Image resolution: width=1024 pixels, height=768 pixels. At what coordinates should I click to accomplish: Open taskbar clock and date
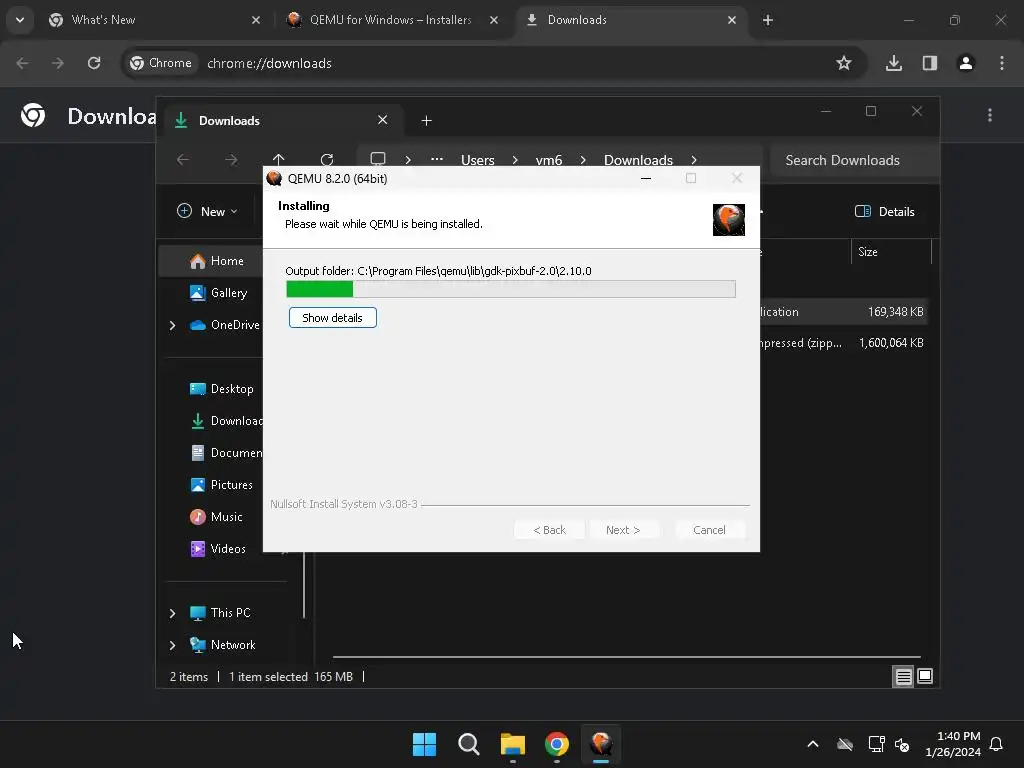pos(953,744)
